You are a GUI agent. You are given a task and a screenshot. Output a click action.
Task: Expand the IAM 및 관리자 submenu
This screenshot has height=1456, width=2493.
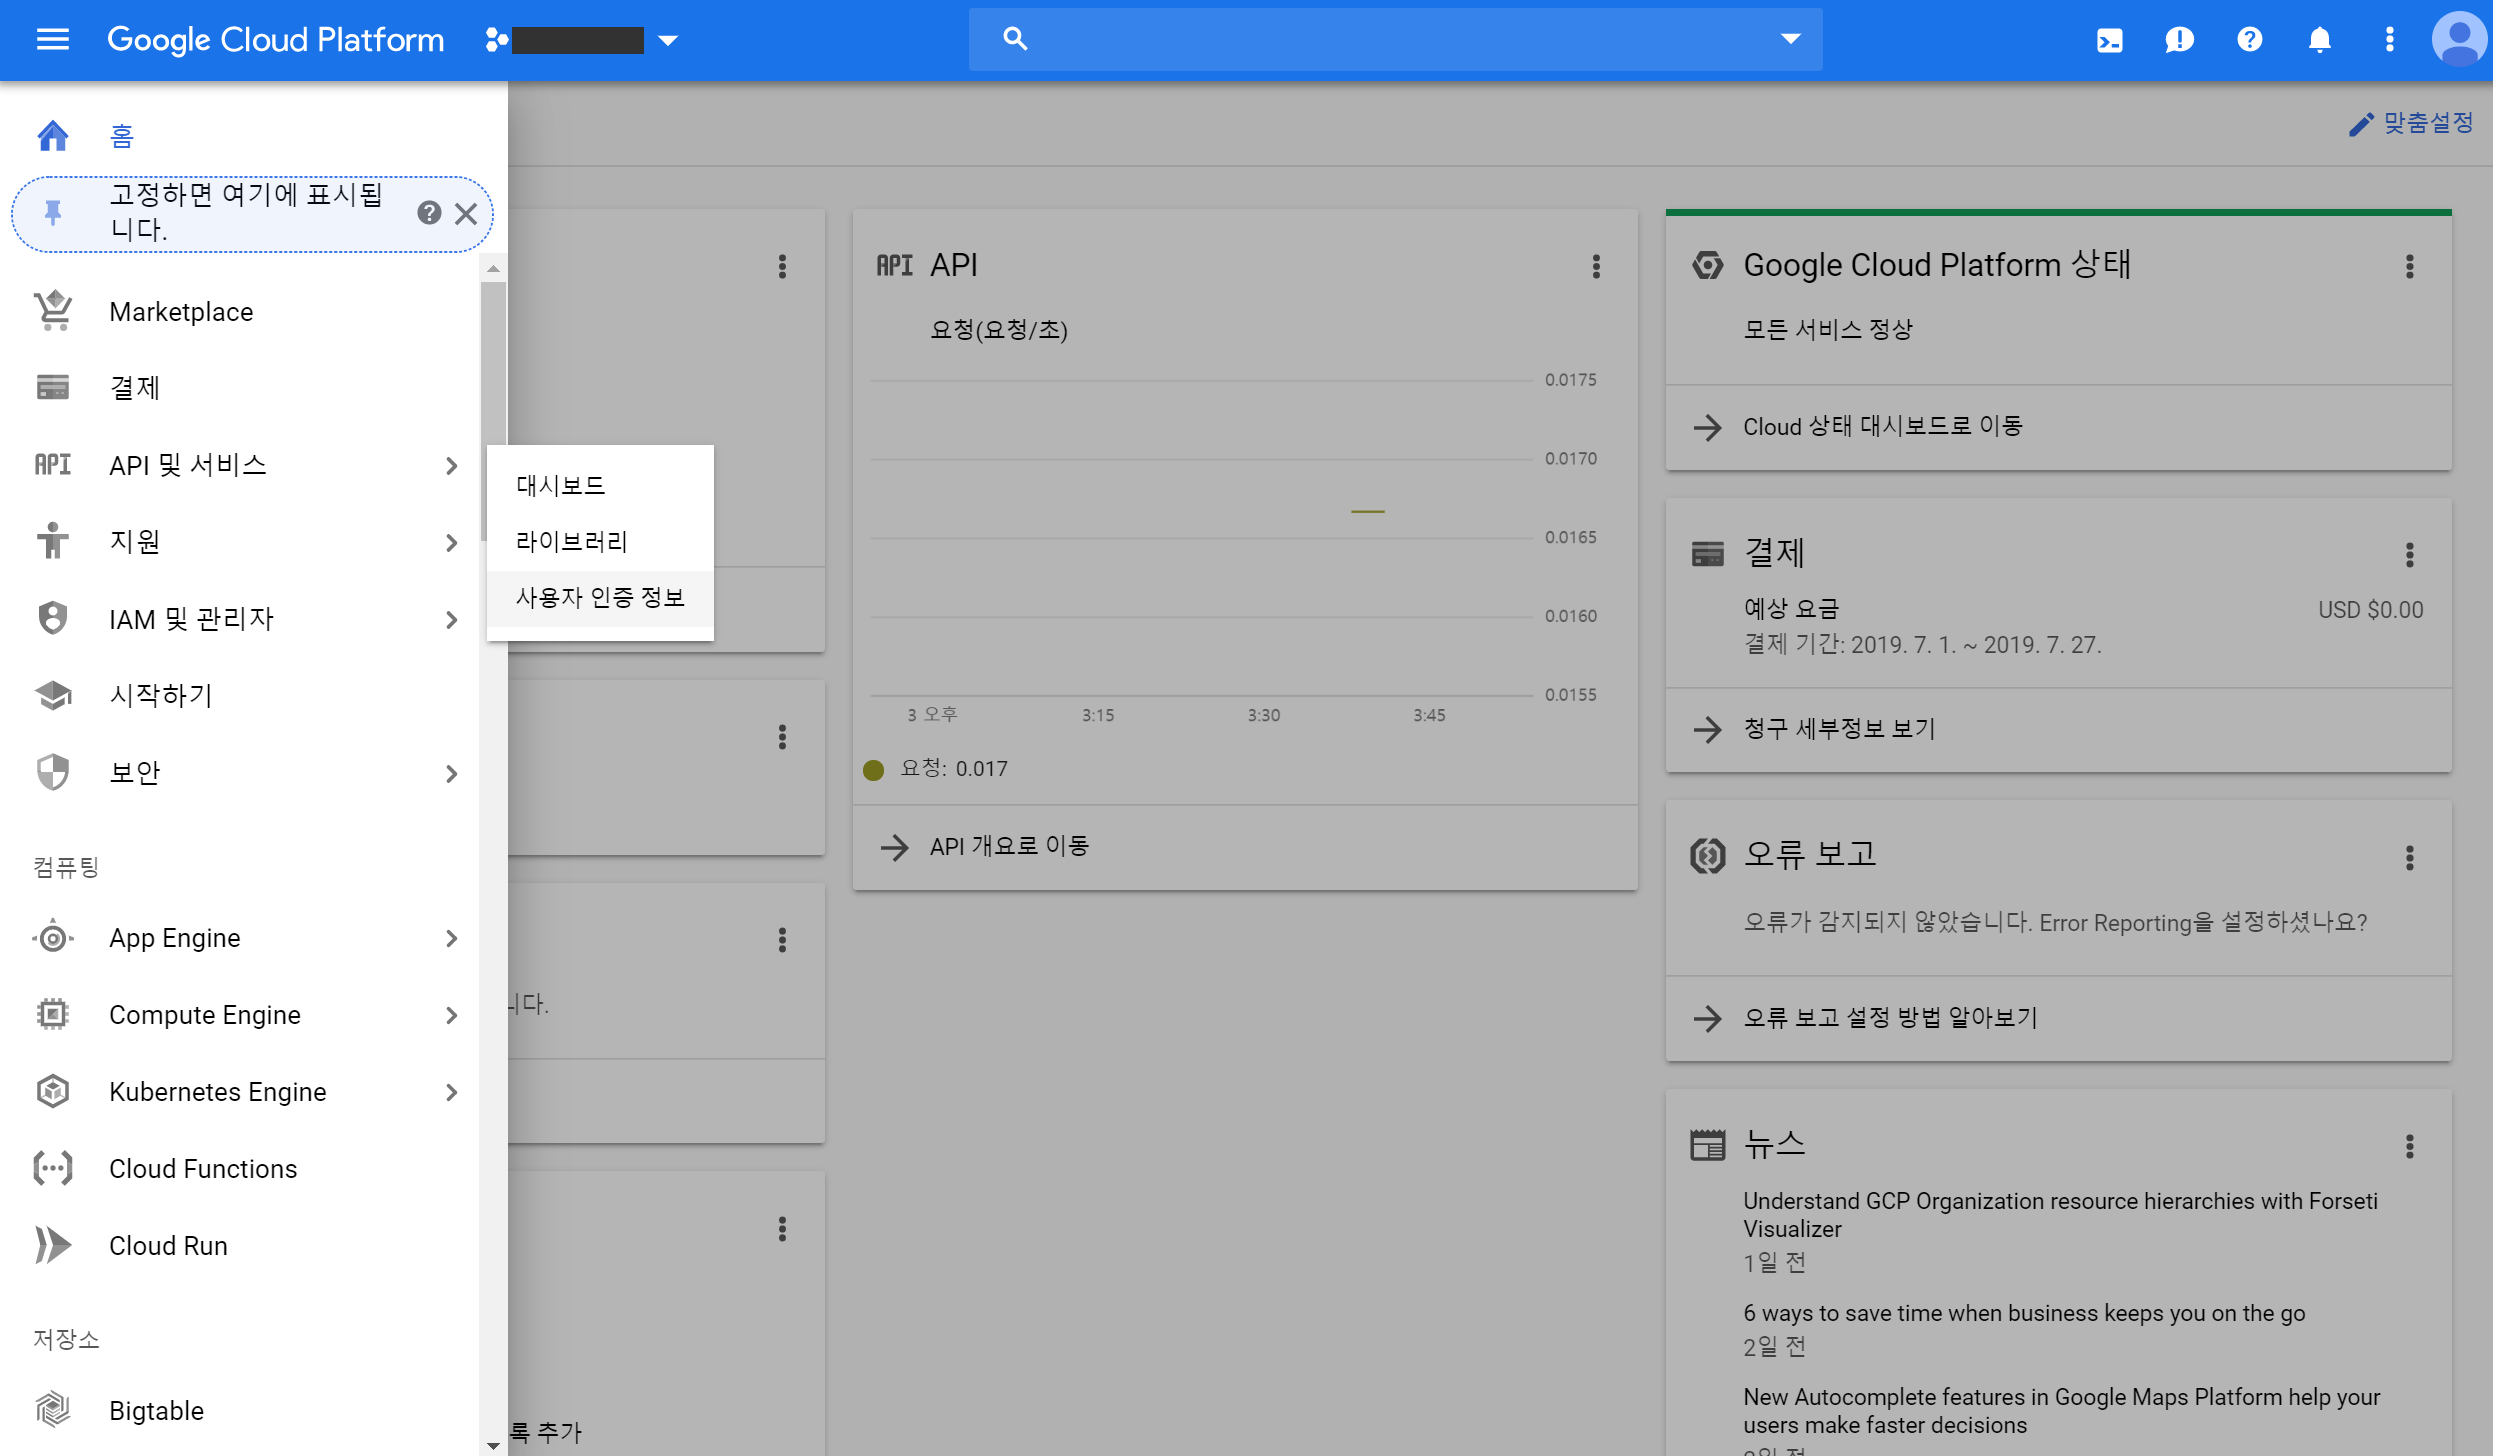(x=451, y=620)
